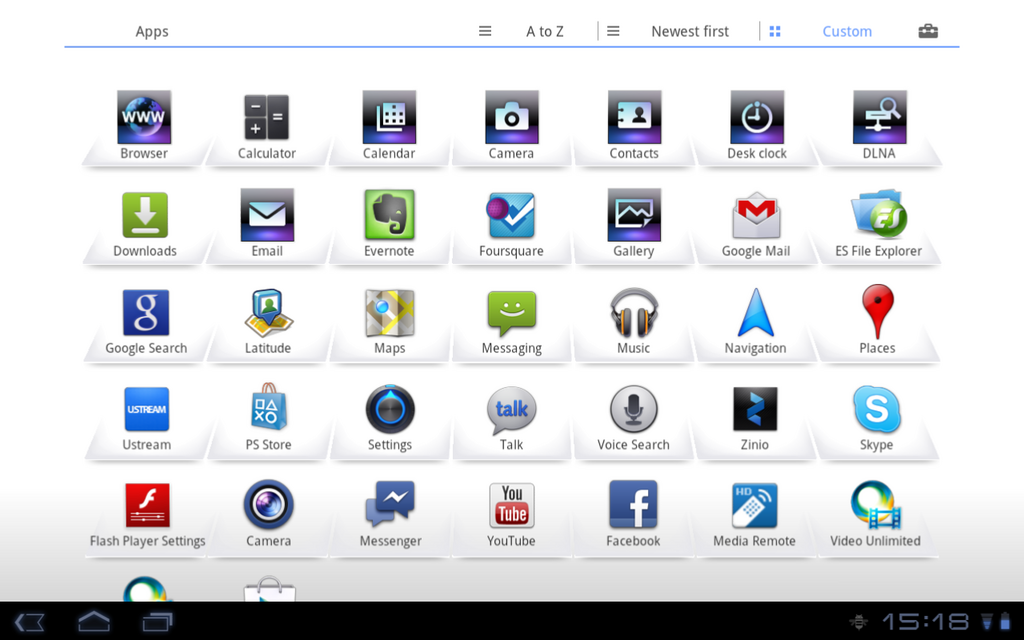Open Google Mail

point(755,214)
